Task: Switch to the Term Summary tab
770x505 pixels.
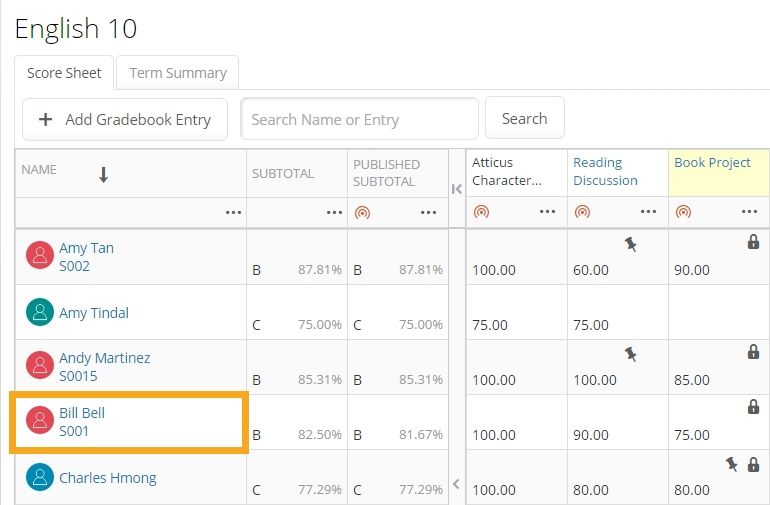Action: tap(178, 73)
